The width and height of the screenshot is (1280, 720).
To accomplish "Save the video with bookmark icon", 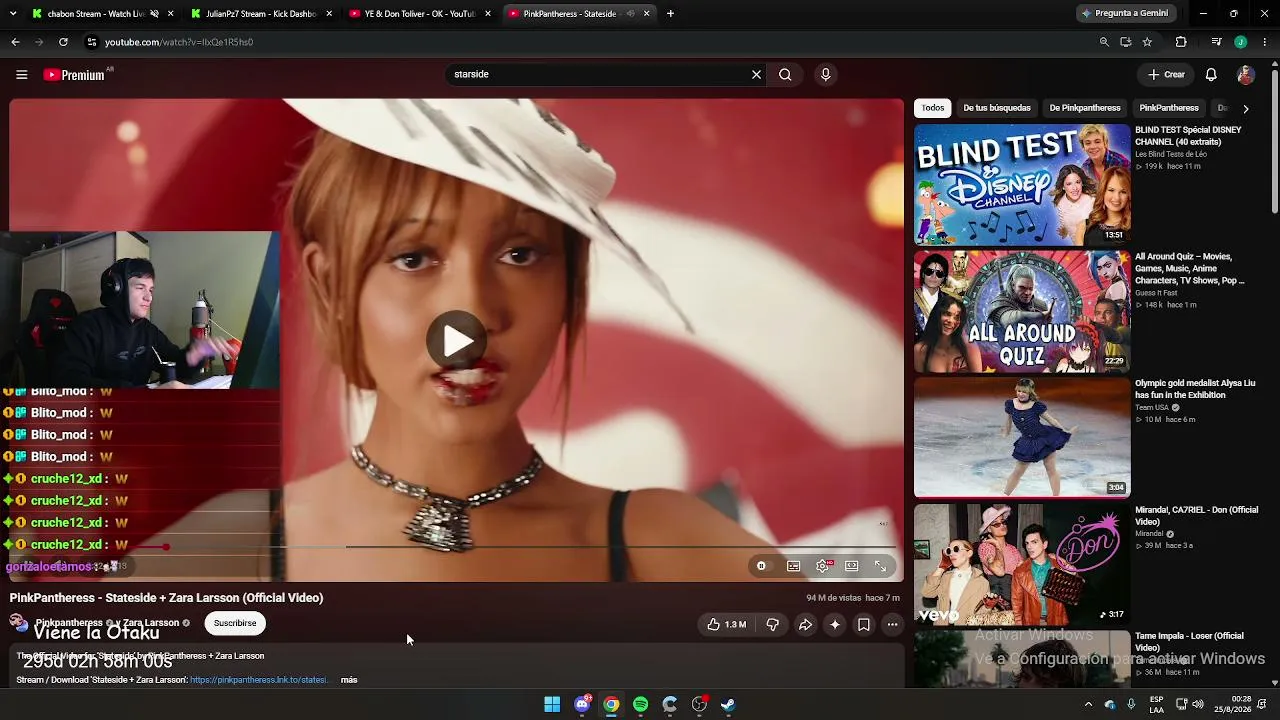I will pos(864,625).
